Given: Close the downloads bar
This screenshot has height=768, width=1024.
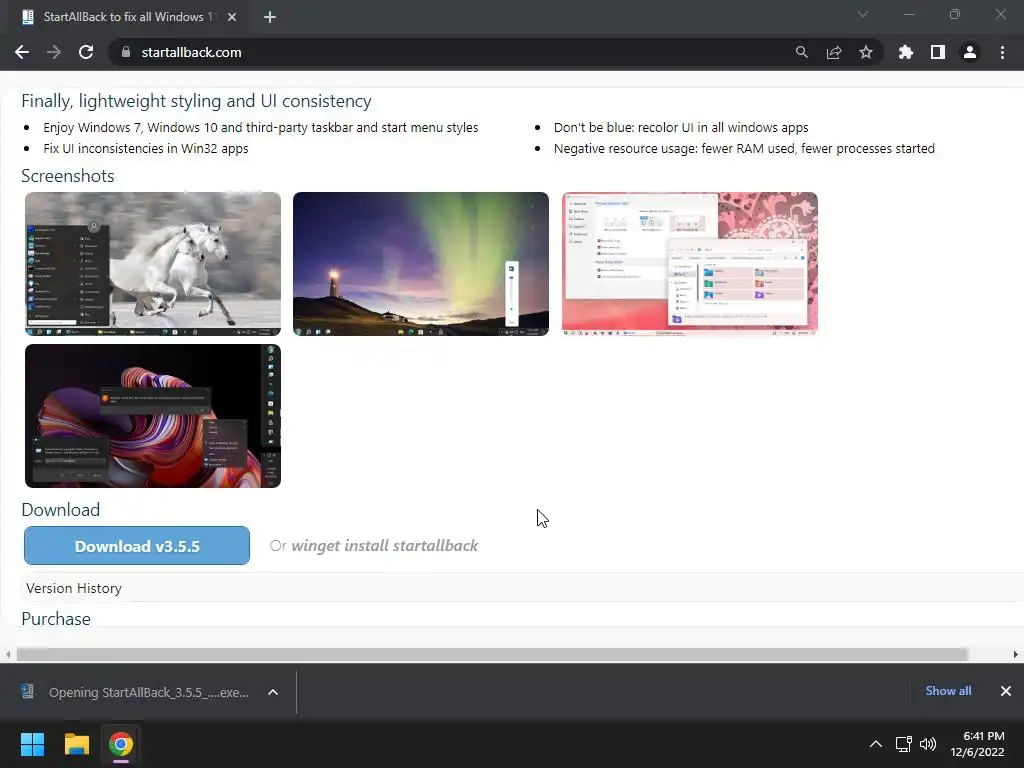Looking at the screenshot, I should tap(1006, 691).
